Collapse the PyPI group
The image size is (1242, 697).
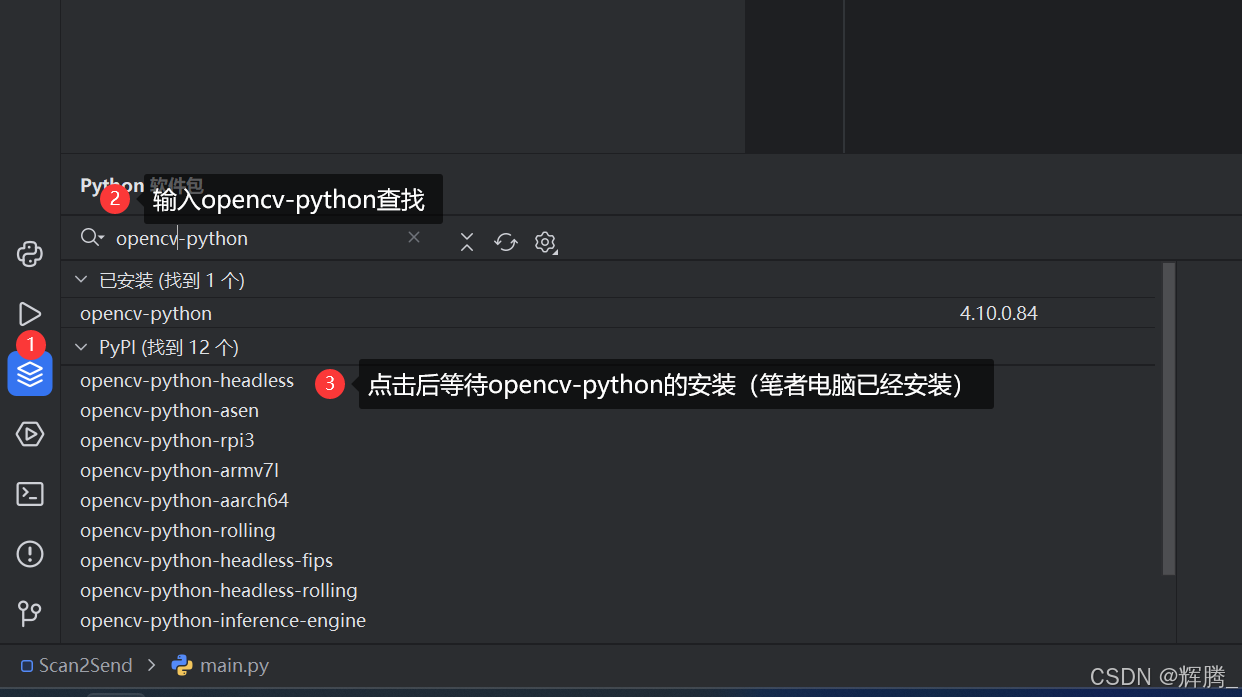[81, 347]
